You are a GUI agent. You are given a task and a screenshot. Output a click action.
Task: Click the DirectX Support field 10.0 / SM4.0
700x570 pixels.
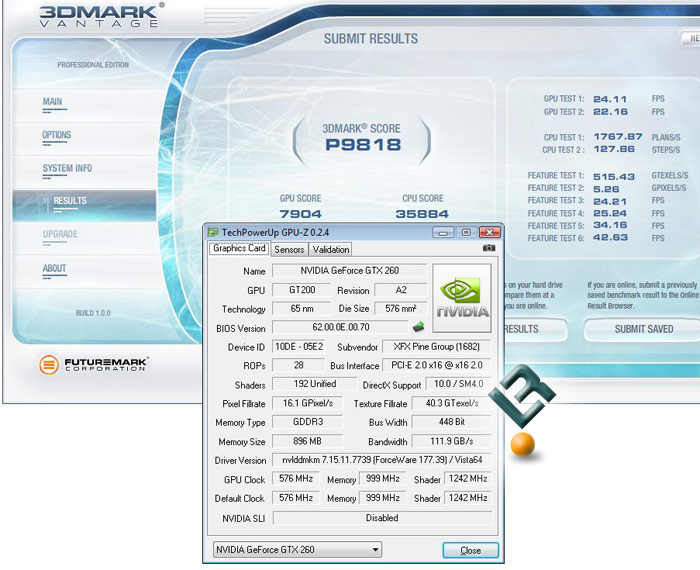[x=458, y=384]
